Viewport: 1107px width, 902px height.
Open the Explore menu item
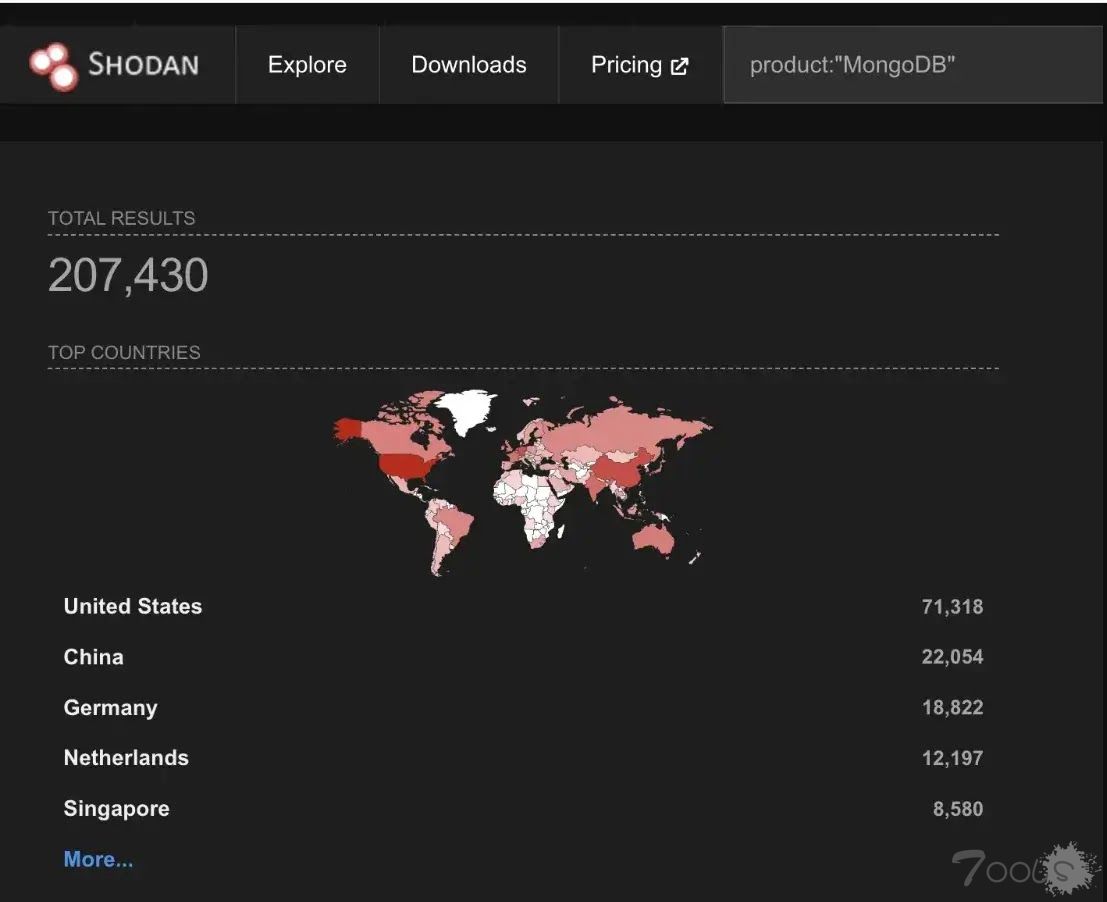tap(307, 65)
